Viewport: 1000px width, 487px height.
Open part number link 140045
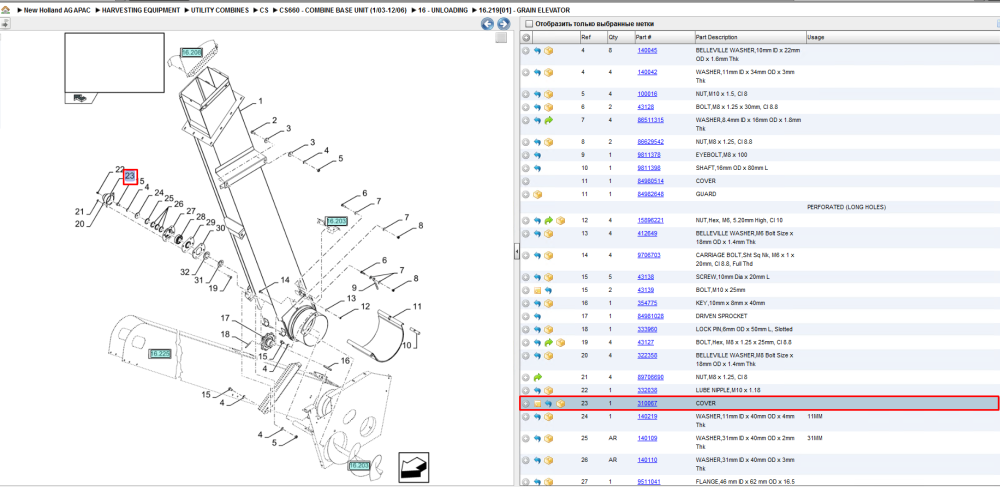[x=647, y=50]
